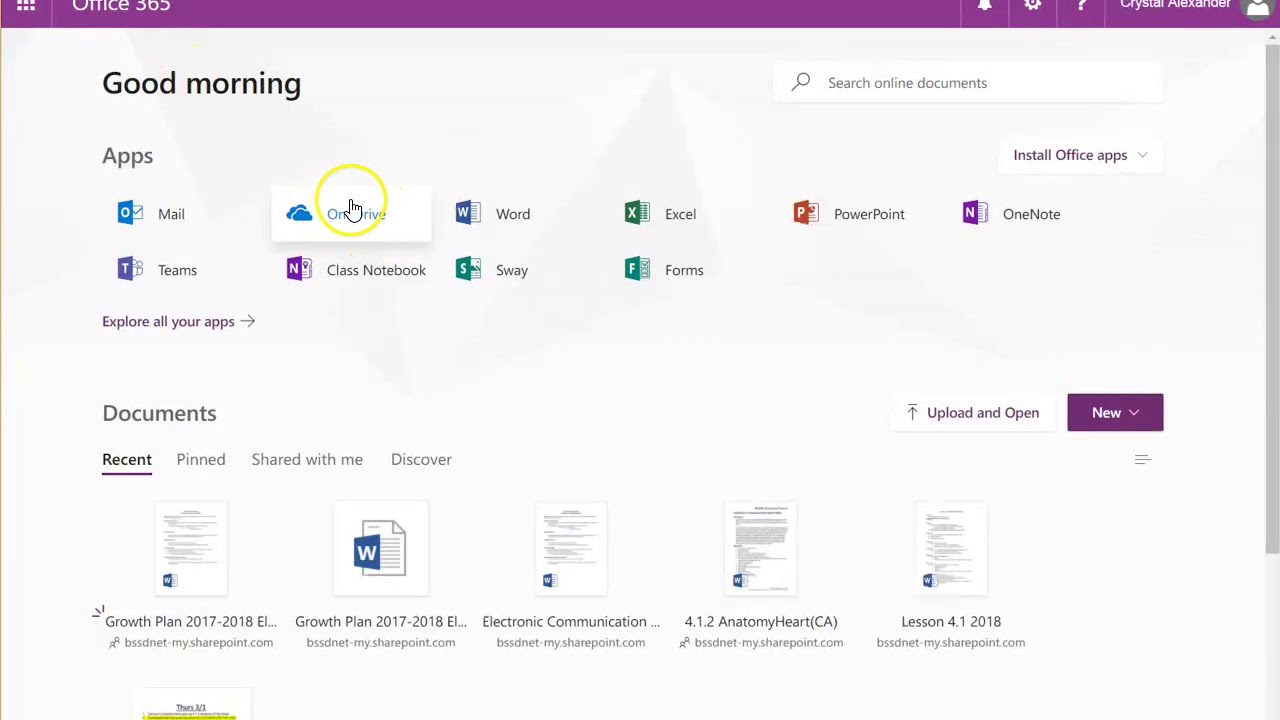1280x720 pixels.
Task: Open the app launcher waffle icon
Action: tap(26, 6)
